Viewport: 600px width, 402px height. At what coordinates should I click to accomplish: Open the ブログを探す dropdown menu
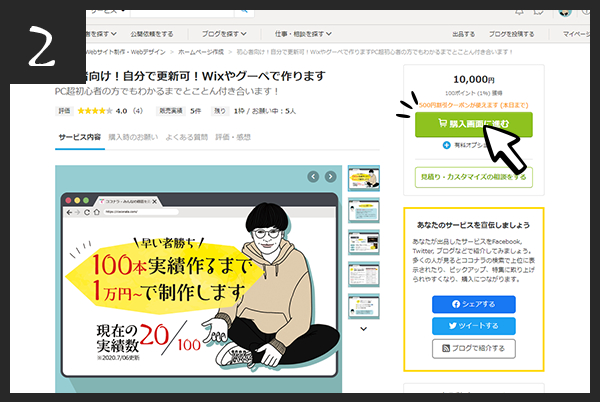pyautogui.click(x=224, y=34)
